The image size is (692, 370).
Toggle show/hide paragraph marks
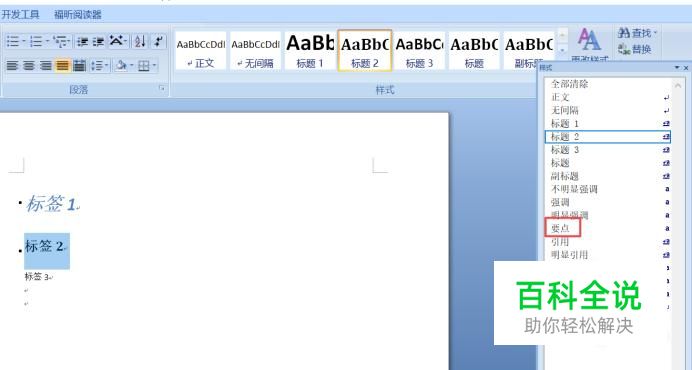pos(158,42)
